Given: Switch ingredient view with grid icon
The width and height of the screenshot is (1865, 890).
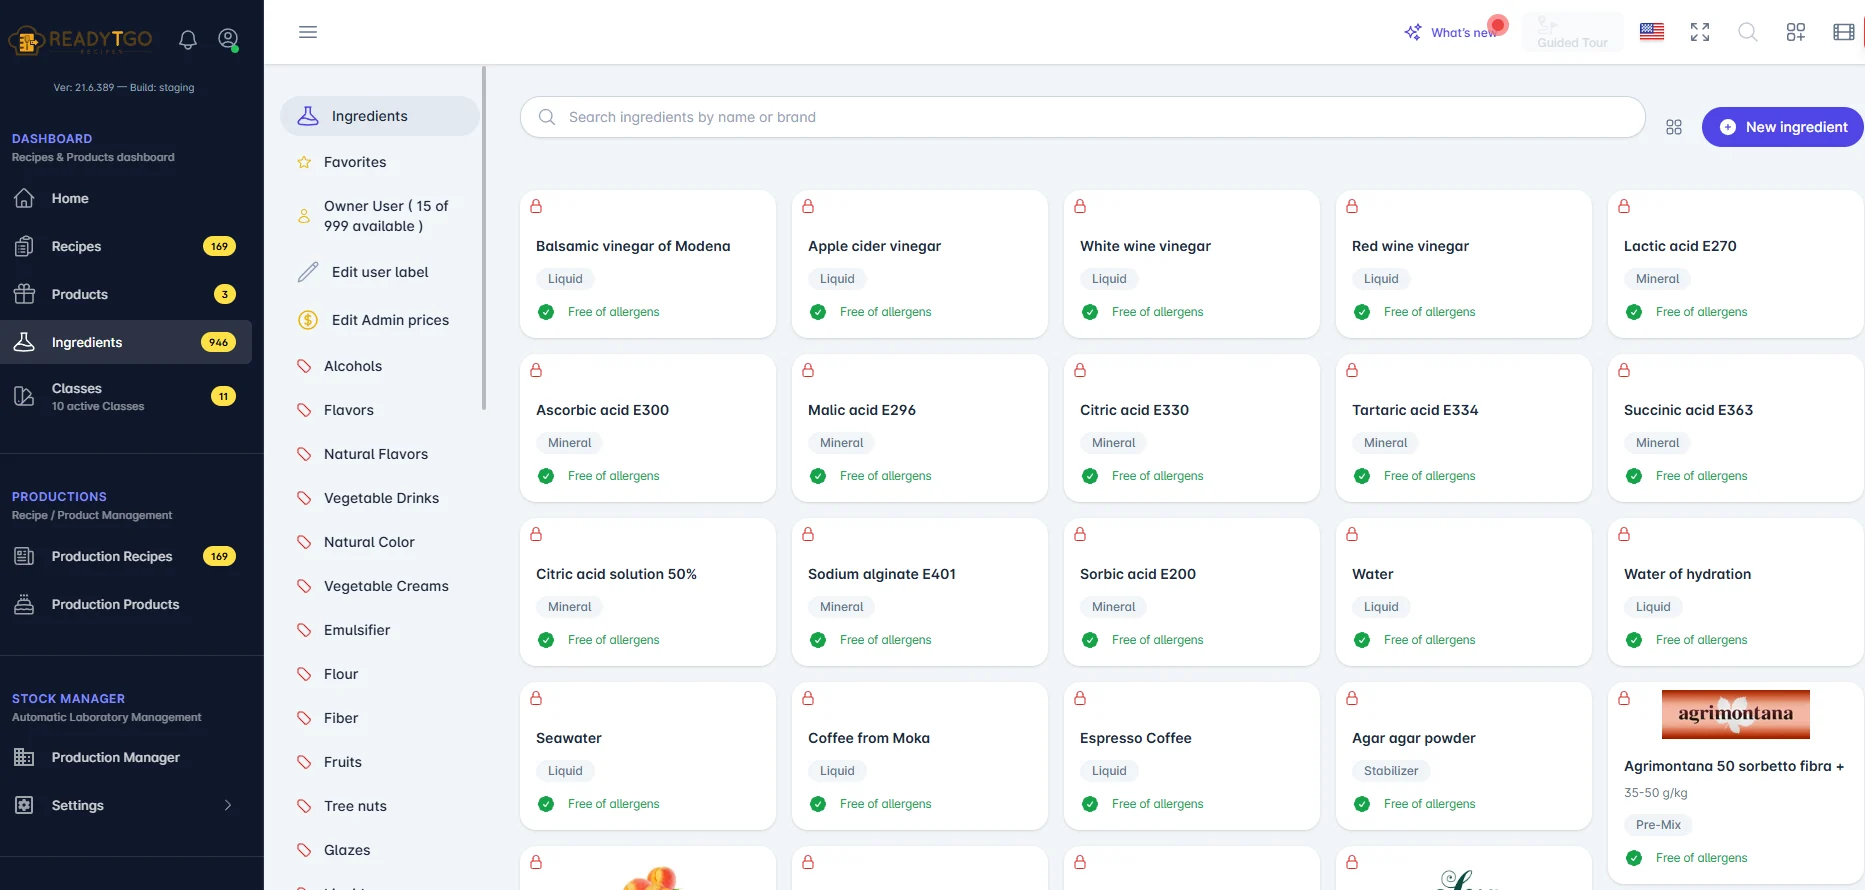Looking at the screenshot, I should point(1674,127).
